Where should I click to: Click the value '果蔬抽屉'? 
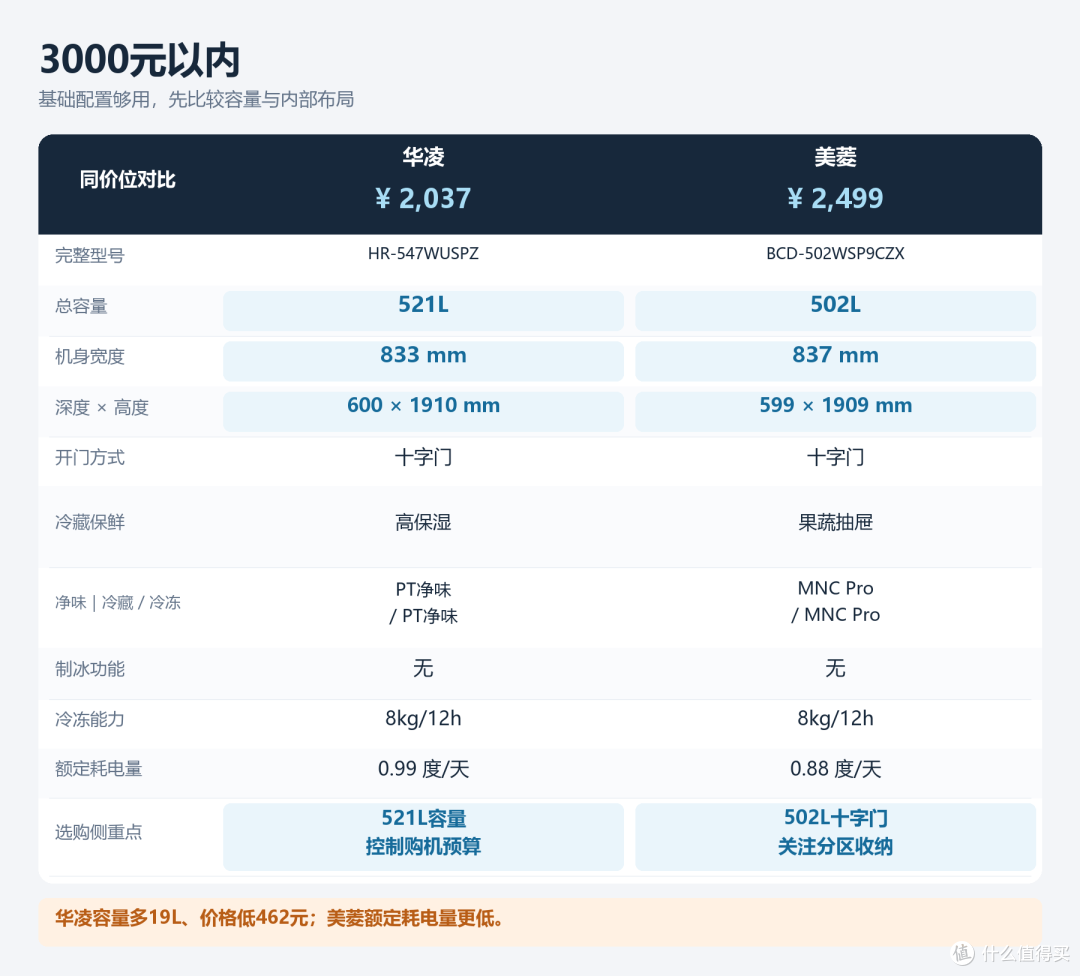(x=835, y=522)
